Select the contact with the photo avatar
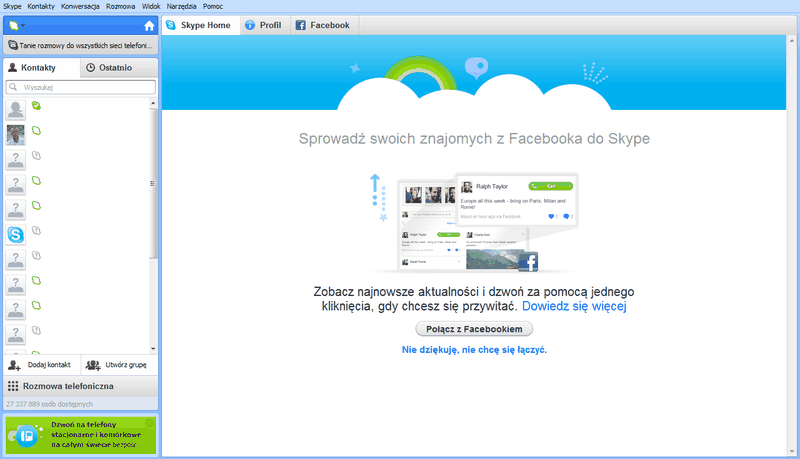This screenshot has width=800, height=459. pyautogui.click(x=78, y=135)
